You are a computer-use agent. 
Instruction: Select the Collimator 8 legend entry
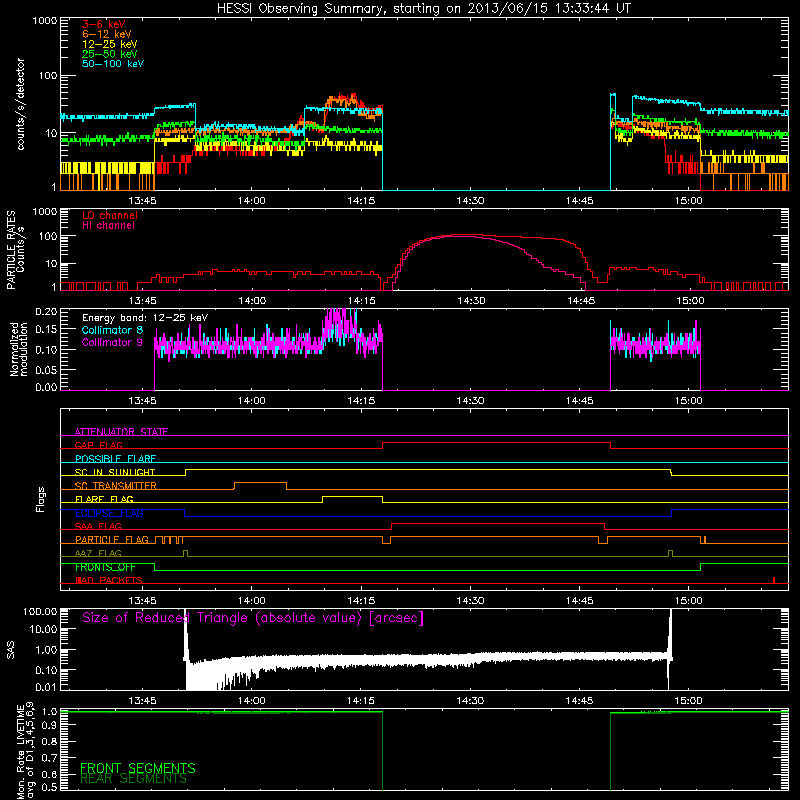[112, 330]
